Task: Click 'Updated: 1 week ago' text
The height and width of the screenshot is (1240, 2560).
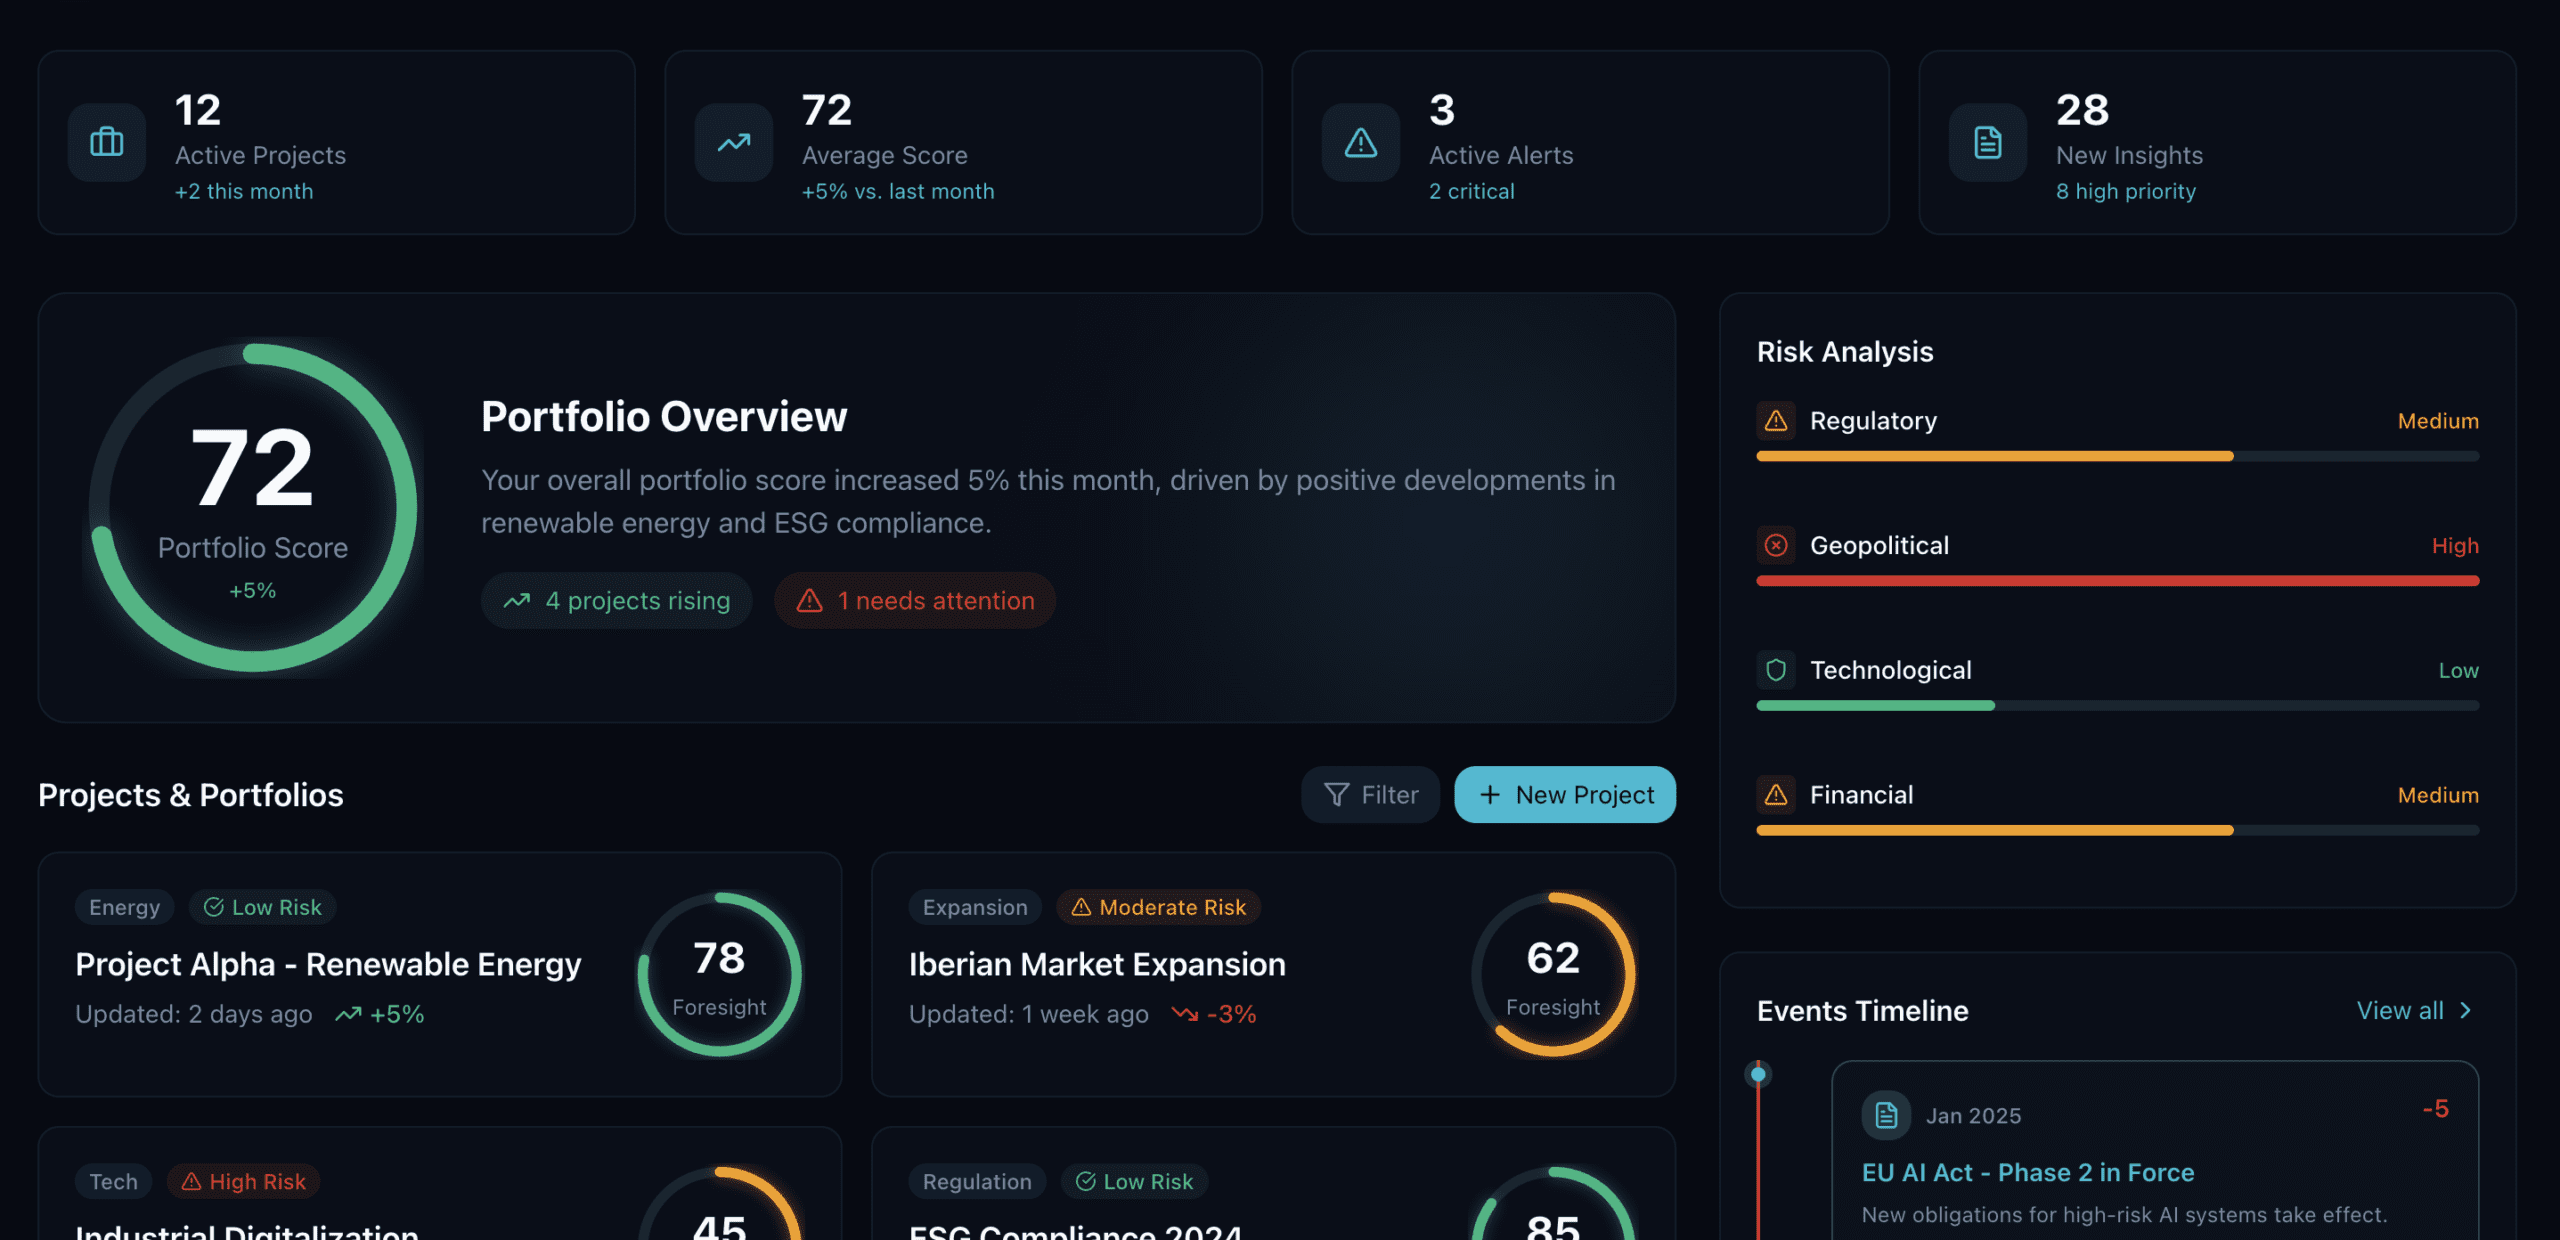Action: pyautogui.click(x=1029, y=1015)
